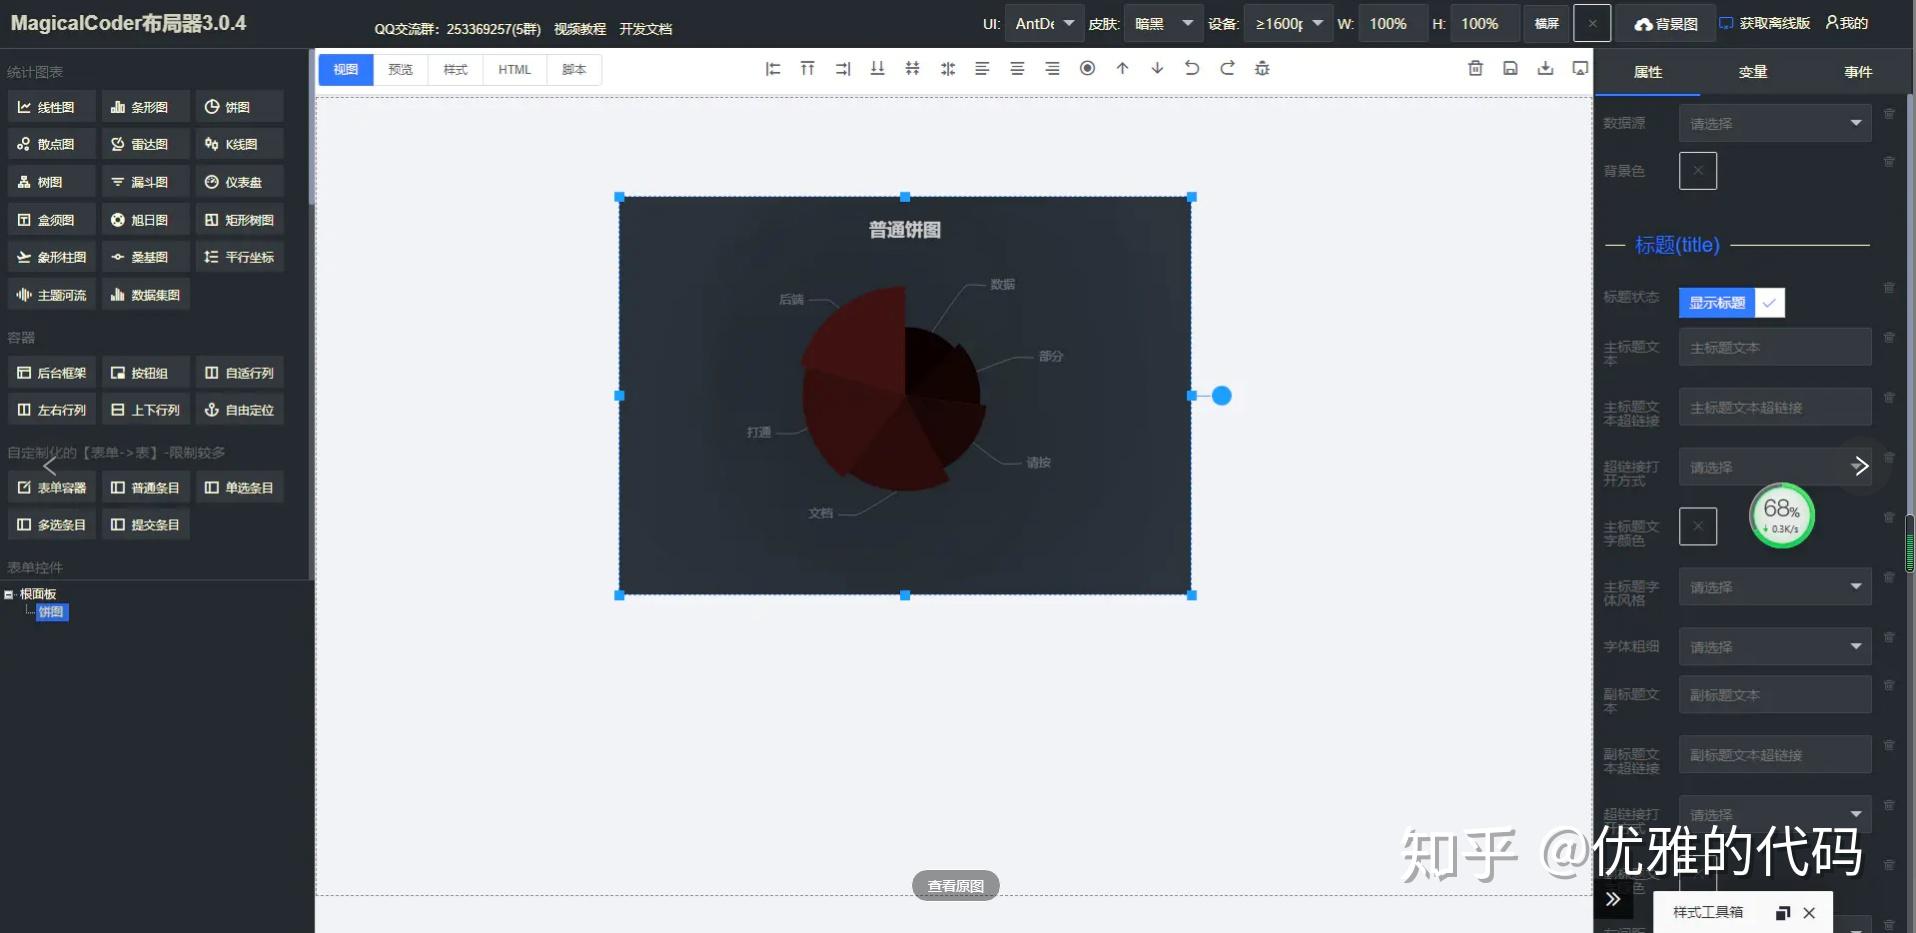Save the layout with the save icon
1916x933 pixels.
pyautogui.click(x=1510, y=68)
